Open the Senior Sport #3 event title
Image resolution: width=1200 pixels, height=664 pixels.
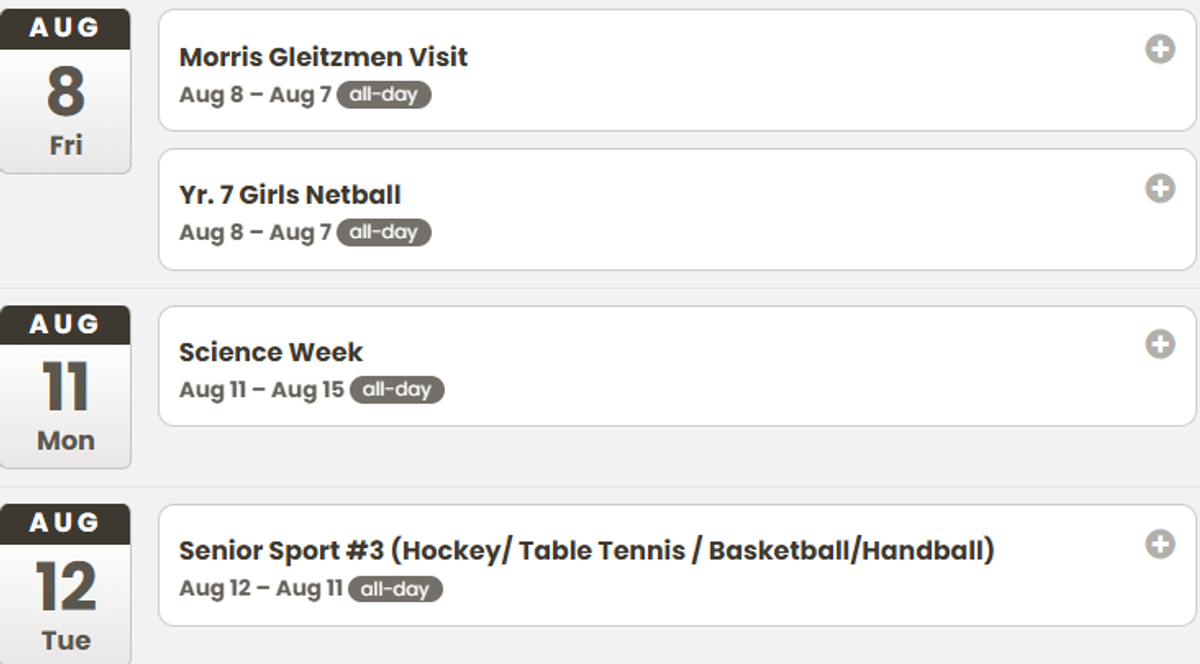pos(587,551)
